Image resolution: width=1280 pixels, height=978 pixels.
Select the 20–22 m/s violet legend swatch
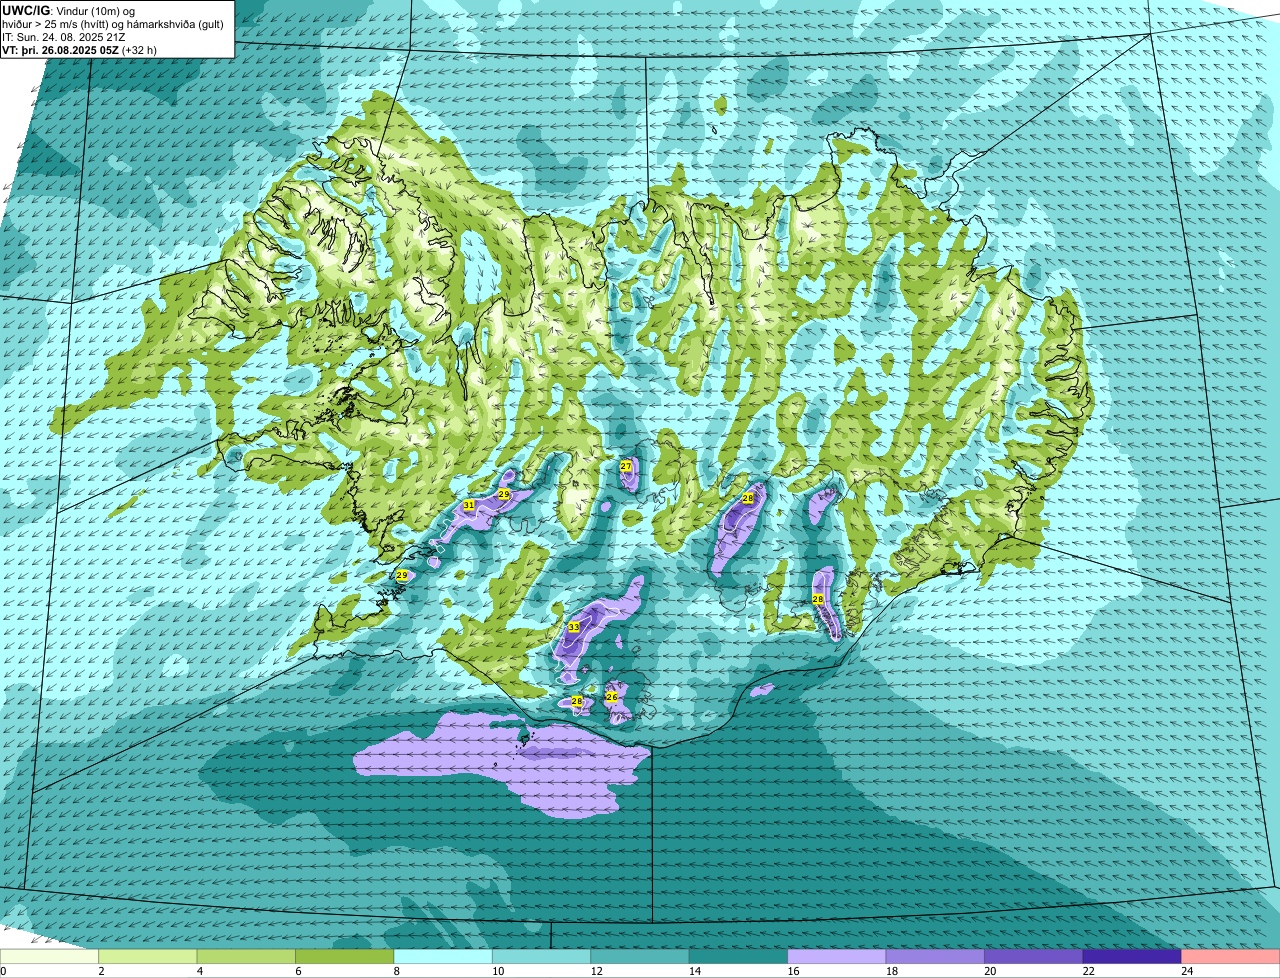(x=1034, y=956)
